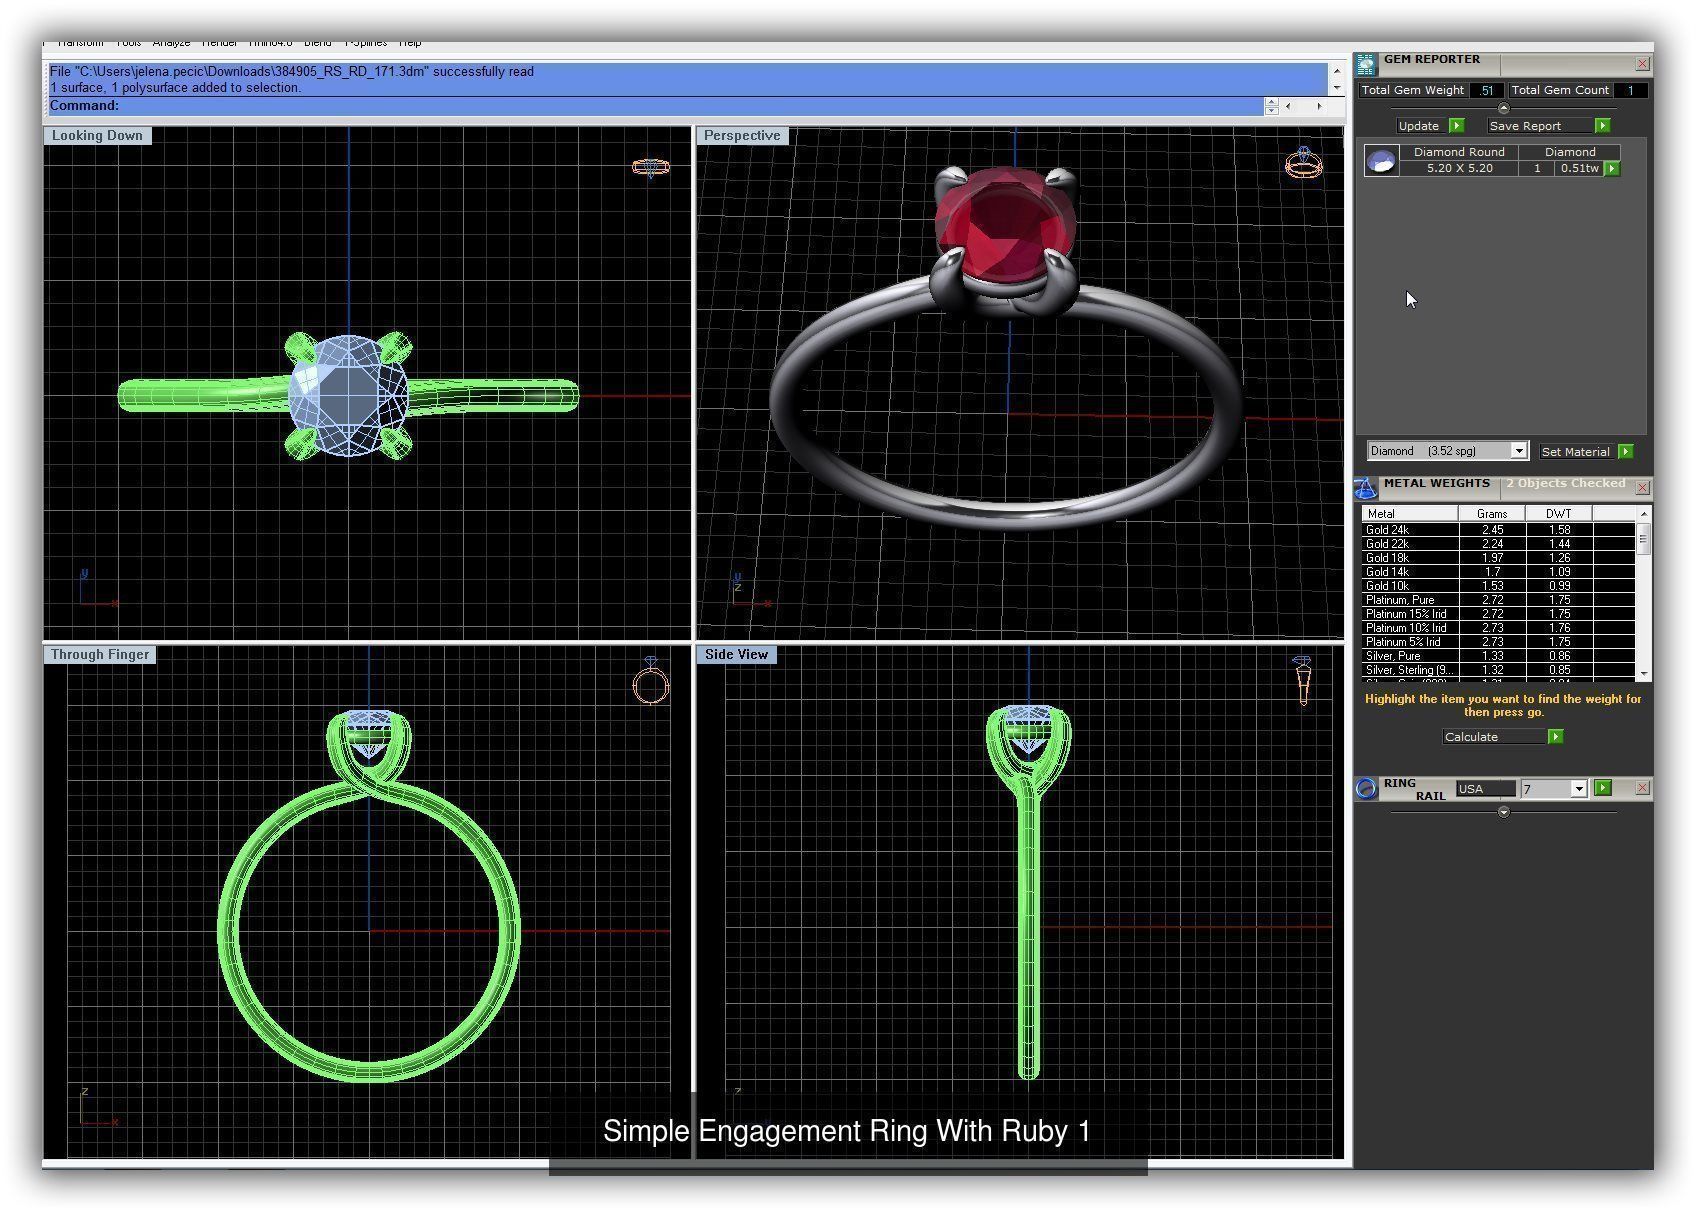Collapse Gem Reporter with the round up-arrow handle
1696x1212 pixels.
pyautogui.click(x=1503, y=108)
